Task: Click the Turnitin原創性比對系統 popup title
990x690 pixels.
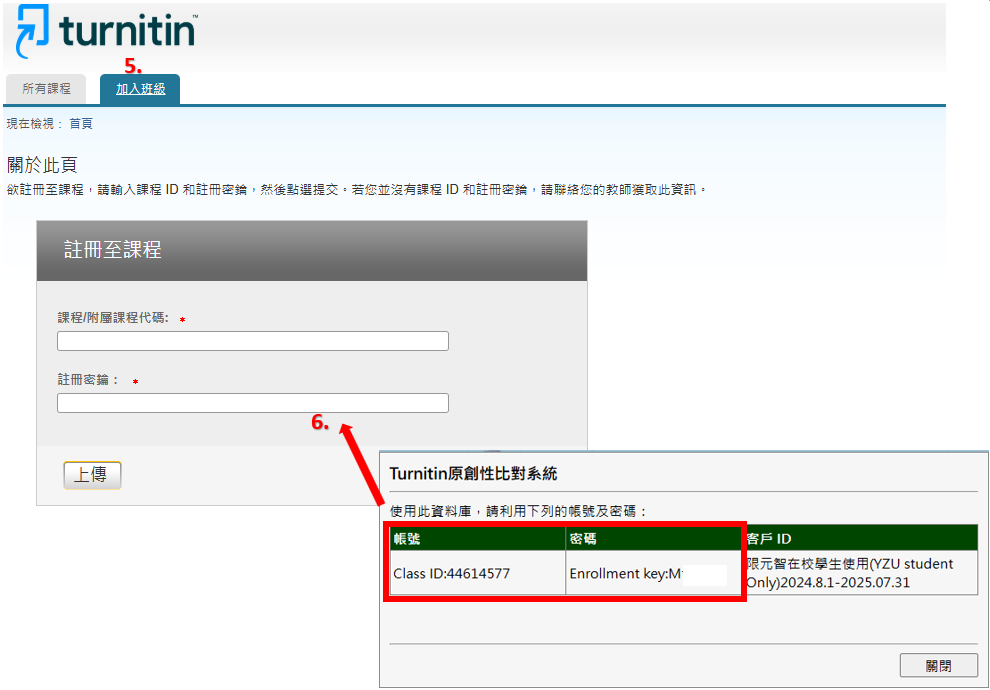Action: 473,473
